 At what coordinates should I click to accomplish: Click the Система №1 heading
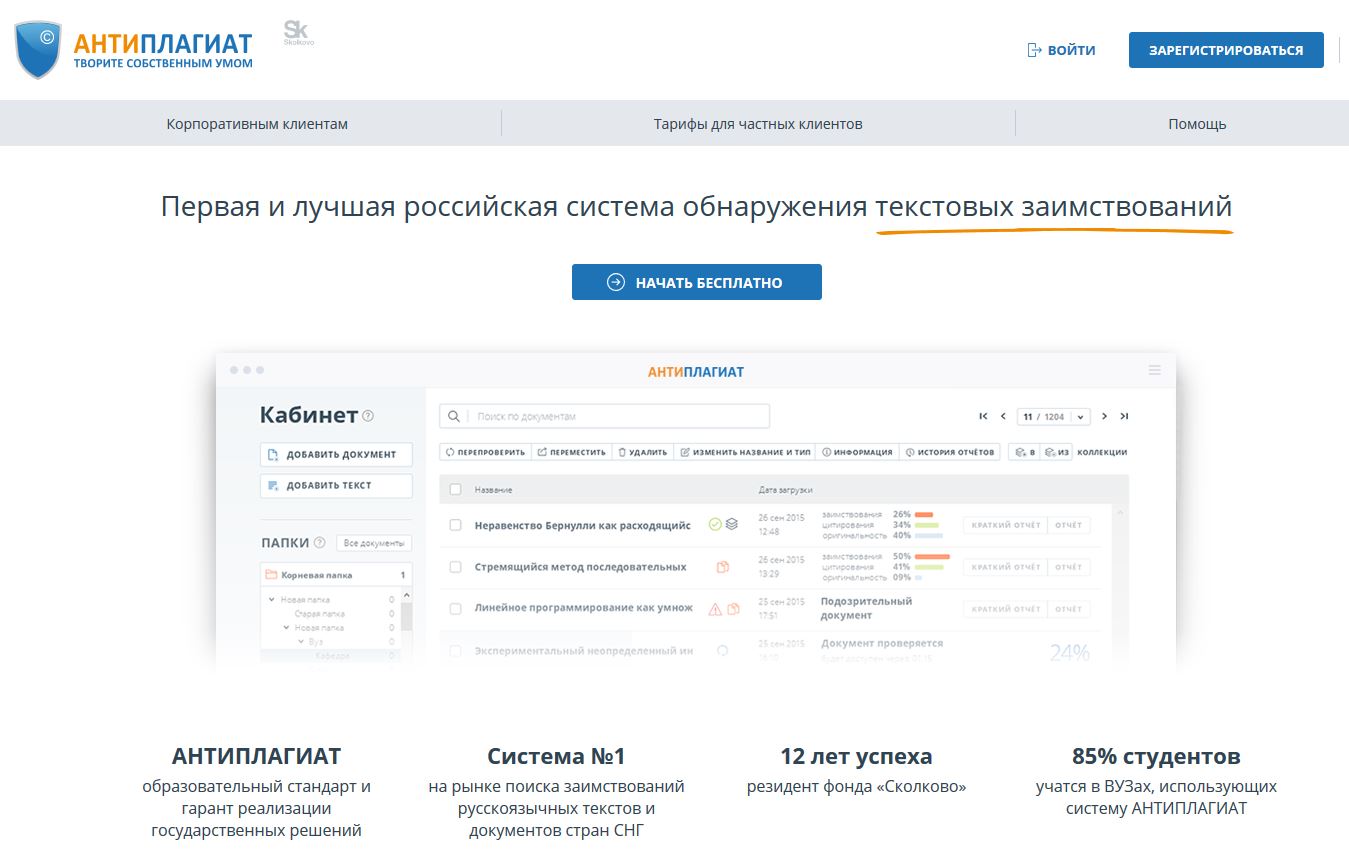[556, 756]
